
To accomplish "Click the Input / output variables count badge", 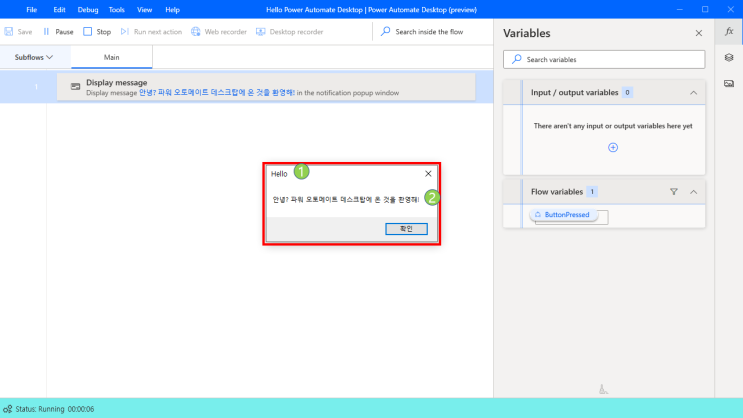I will (627, 92).
